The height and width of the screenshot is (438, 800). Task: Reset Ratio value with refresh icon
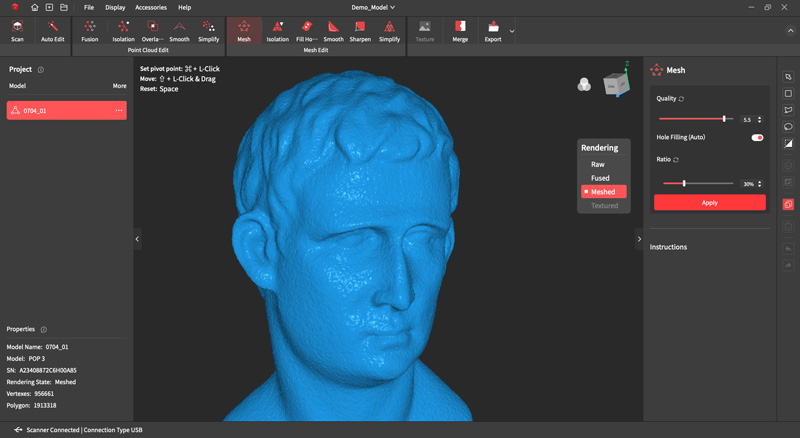[x=676, y=160]
